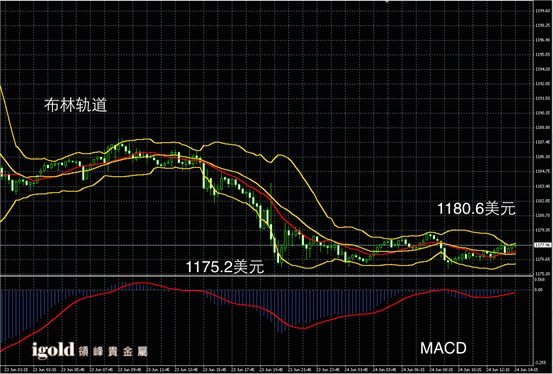Select the separator between price chart and MACD

pos(266,276)
